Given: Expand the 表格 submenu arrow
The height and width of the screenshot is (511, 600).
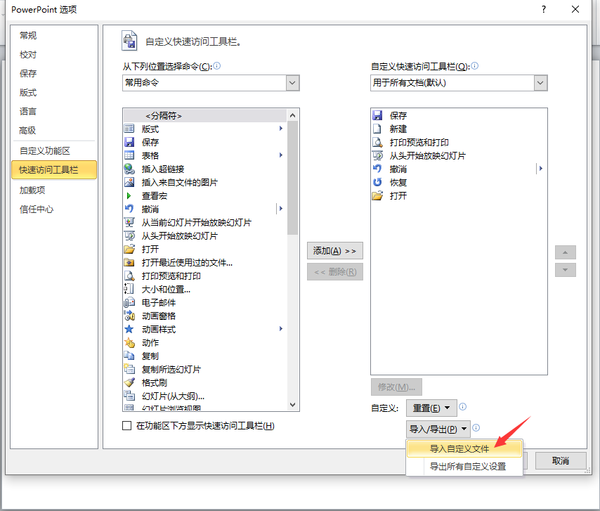Looking at the screenshot, I should (281, 155).
